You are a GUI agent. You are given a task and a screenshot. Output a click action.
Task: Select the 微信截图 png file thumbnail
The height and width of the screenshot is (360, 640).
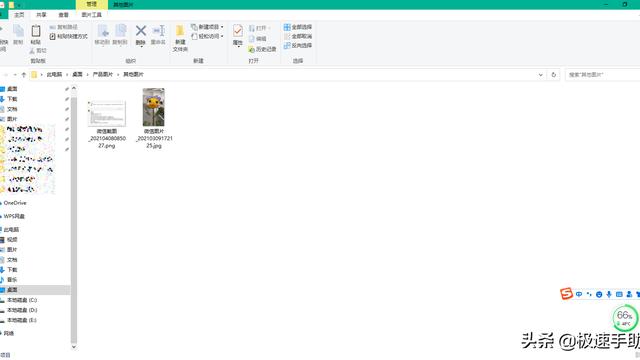[107, 114]
